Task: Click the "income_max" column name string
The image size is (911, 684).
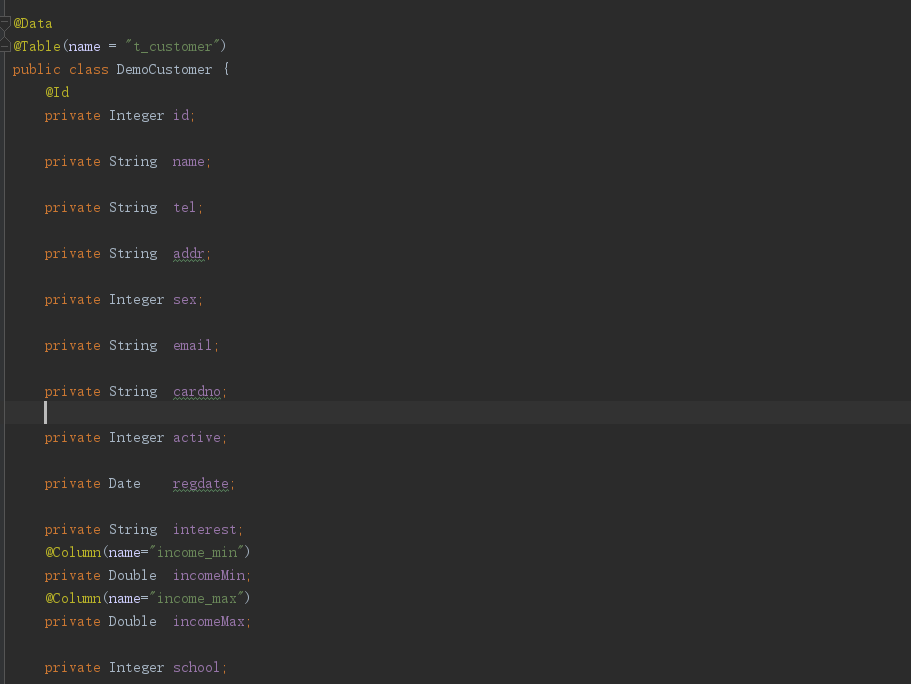Action: coord(201,599)
